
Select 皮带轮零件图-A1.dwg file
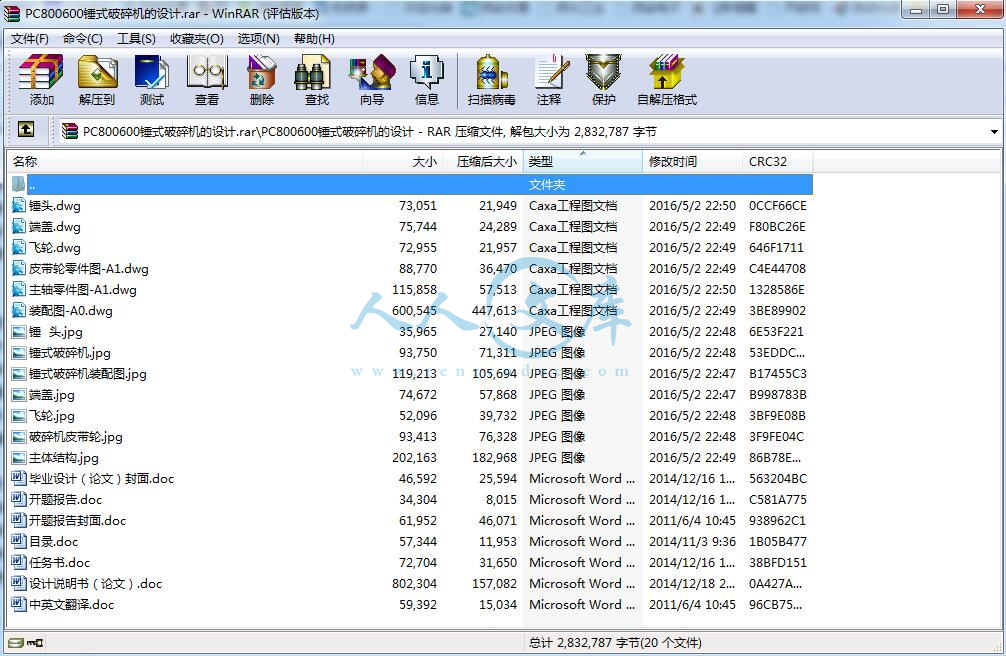[x=411, y=268]
